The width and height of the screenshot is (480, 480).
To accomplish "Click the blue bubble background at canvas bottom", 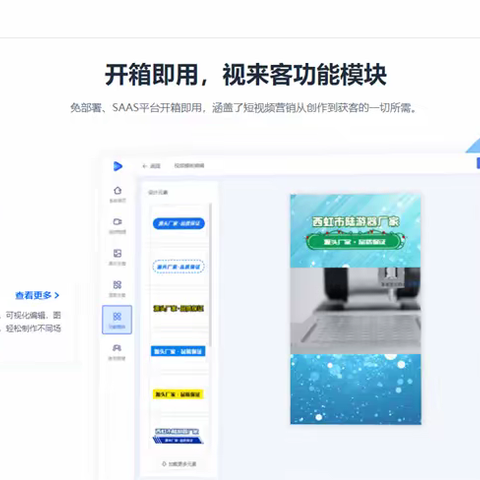I will (x=355, y=389).
